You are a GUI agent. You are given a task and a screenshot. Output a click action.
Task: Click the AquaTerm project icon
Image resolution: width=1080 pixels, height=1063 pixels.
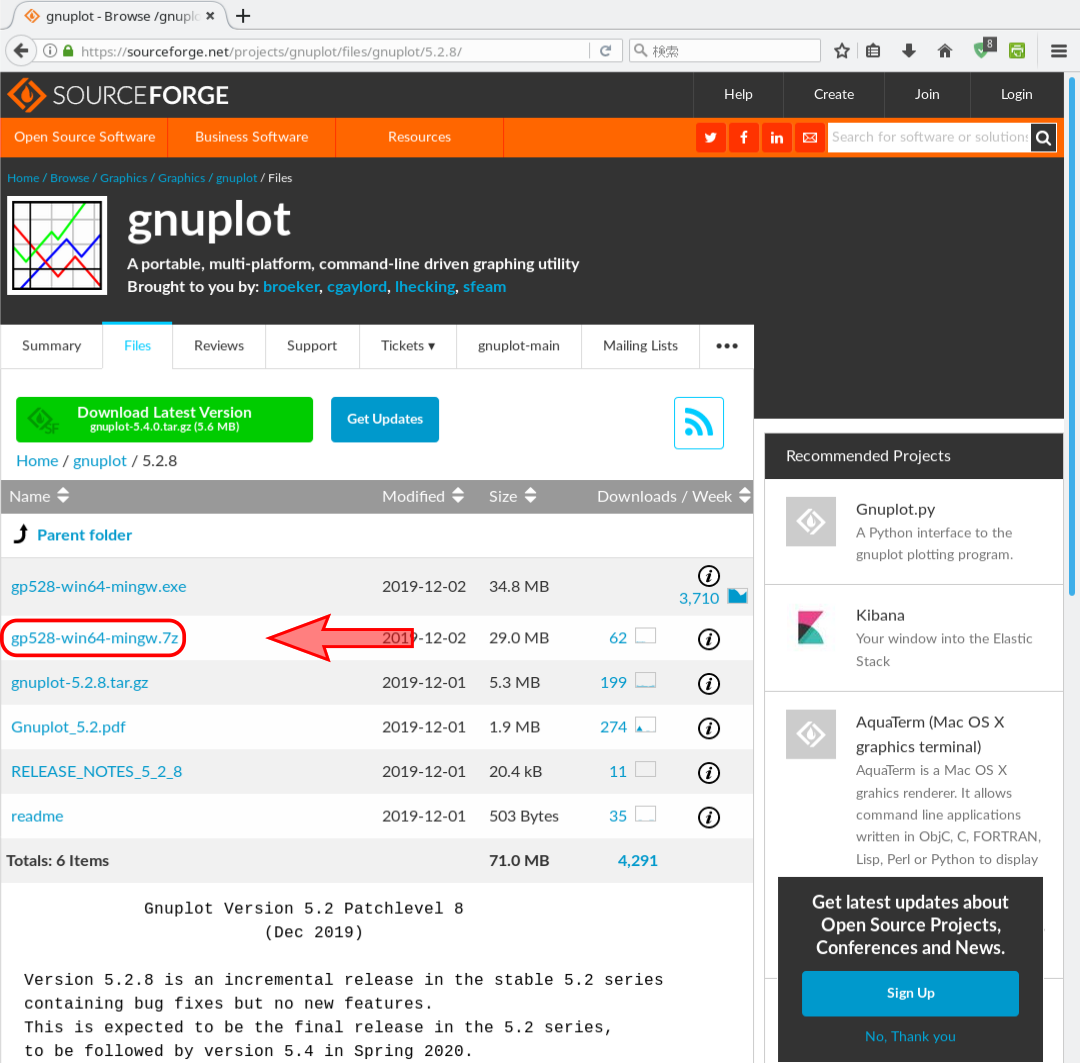[811, 734]
